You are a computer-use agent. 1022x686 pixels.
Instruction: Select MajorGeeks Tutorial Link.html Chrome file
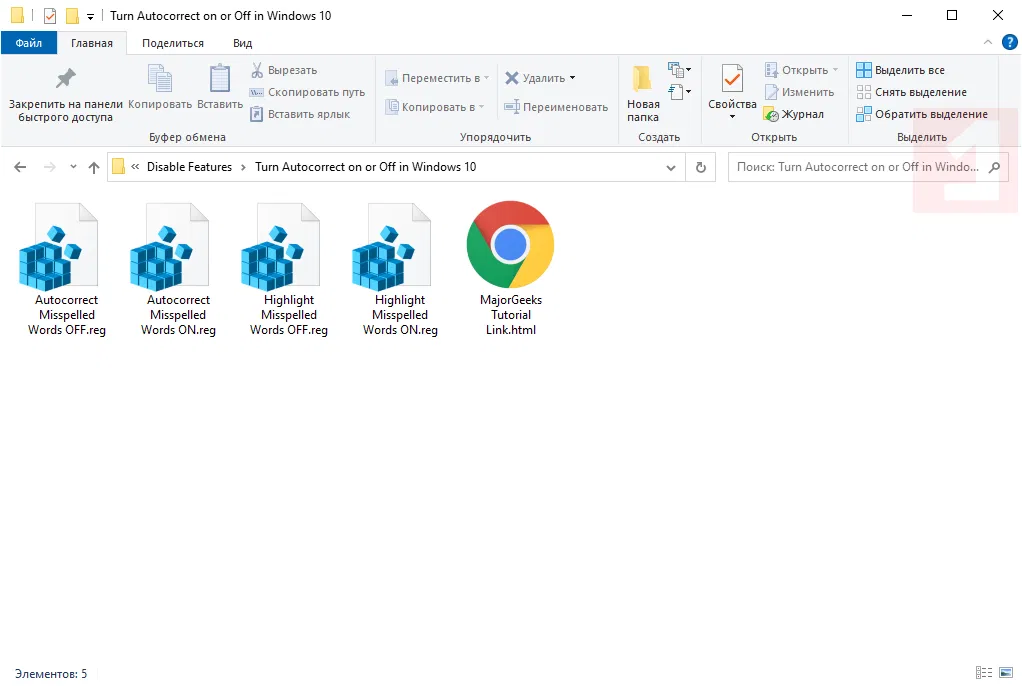(511, 269)
